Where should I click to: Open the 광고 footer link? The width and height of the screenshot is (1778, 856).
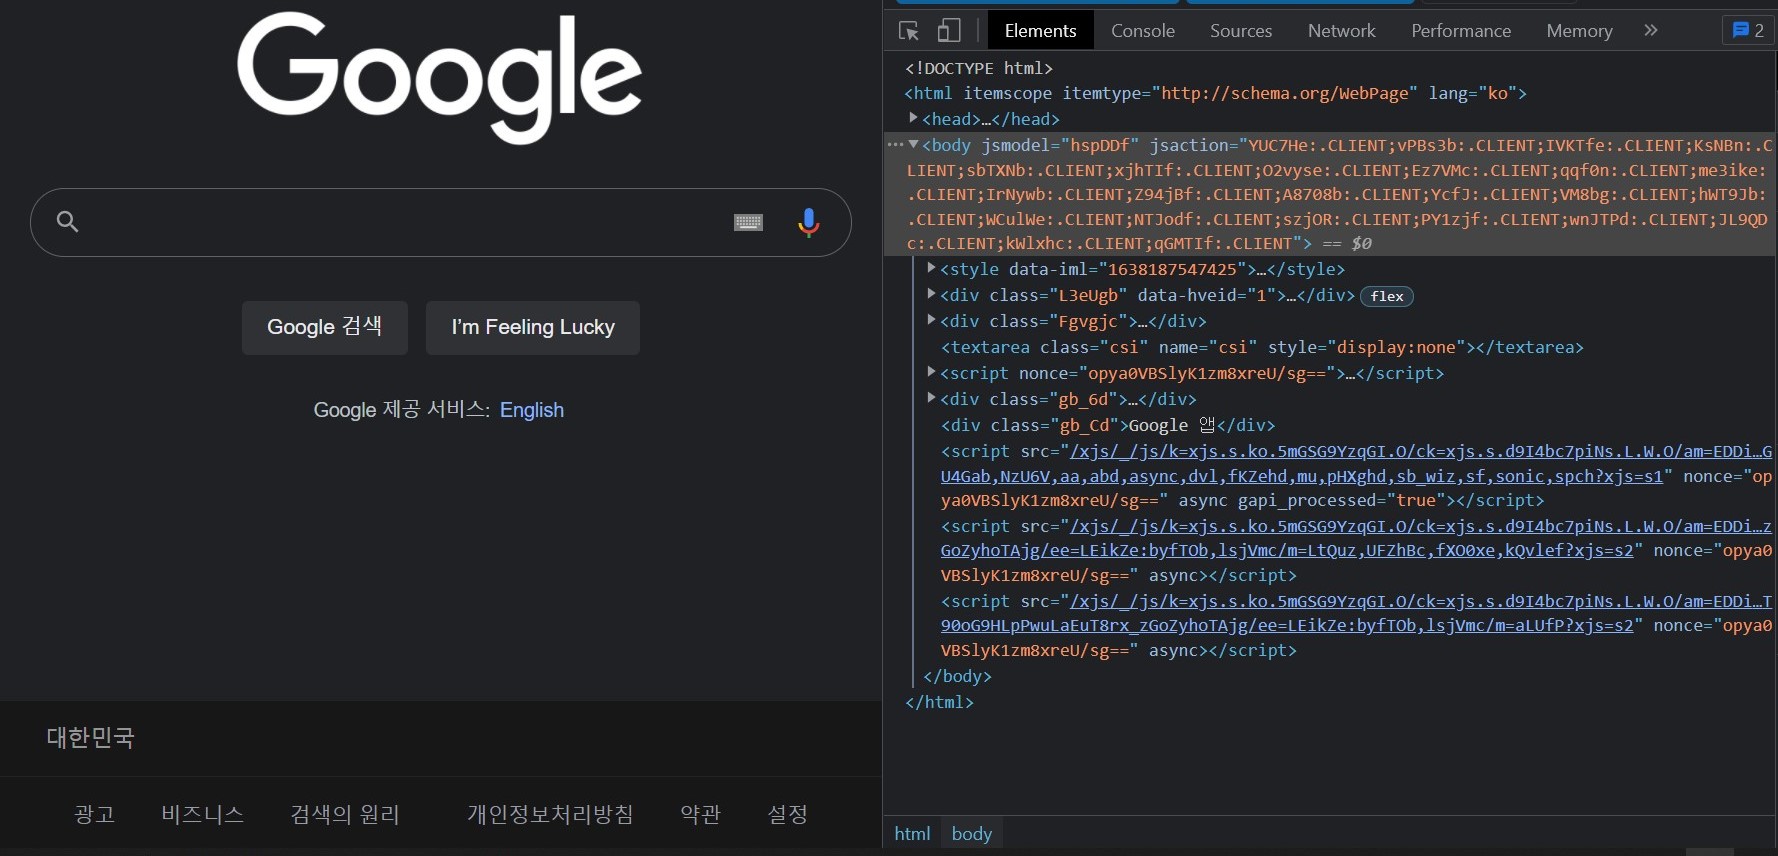(x=95, y=814)
